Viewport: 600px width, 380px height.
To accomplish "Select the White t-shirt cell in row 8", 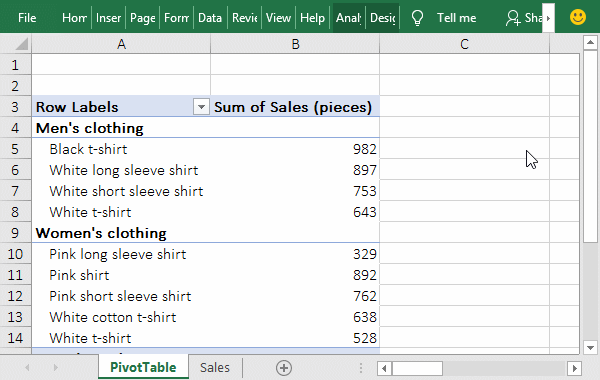I will (121, 212).
